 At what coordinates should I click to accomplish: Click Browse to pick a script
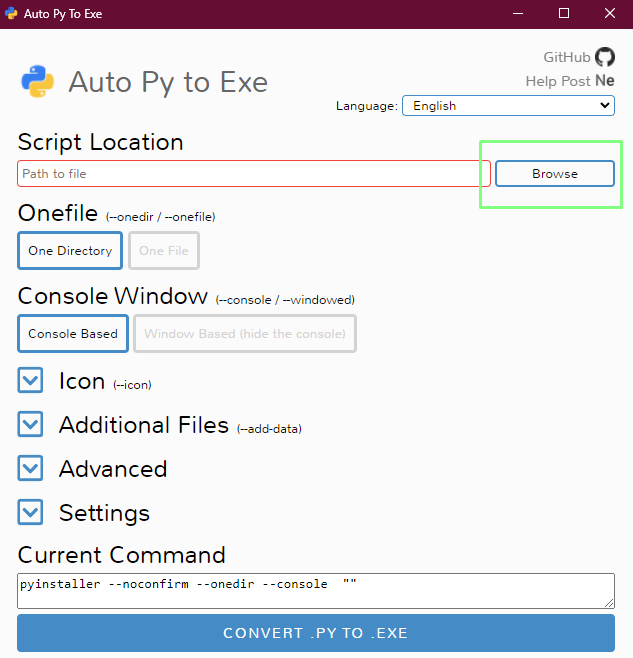coord(555,173)
